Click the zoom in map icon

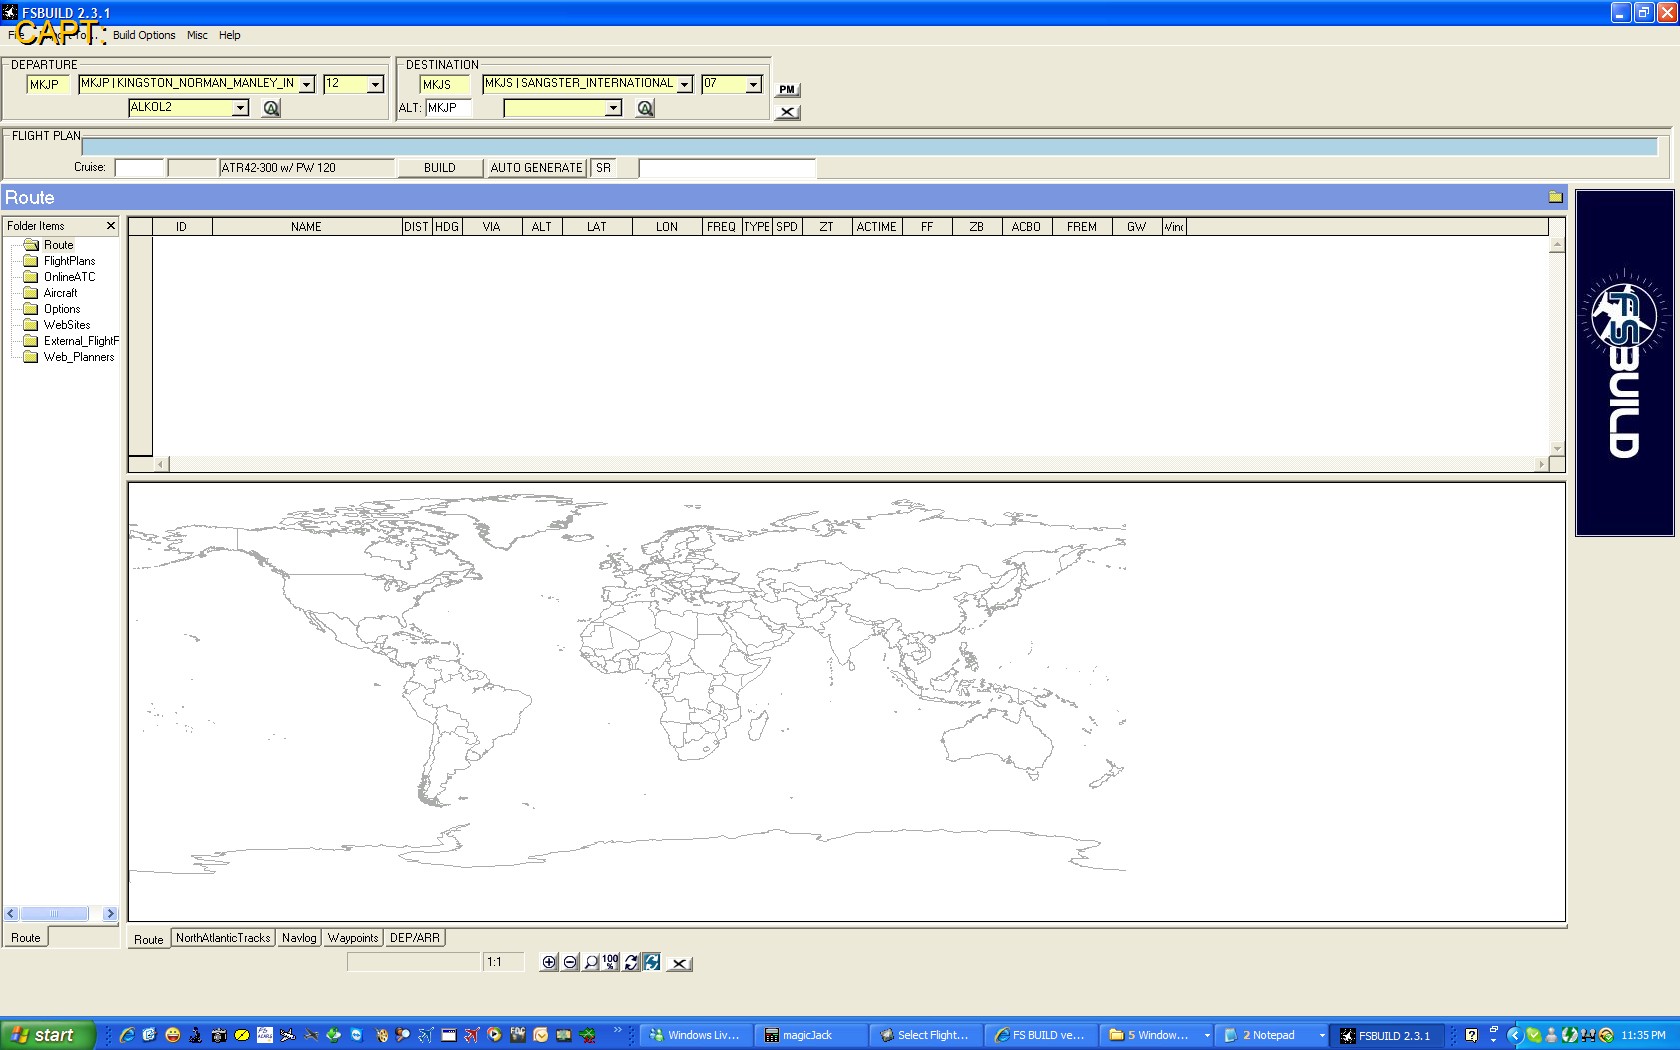(x=549, y=962)
